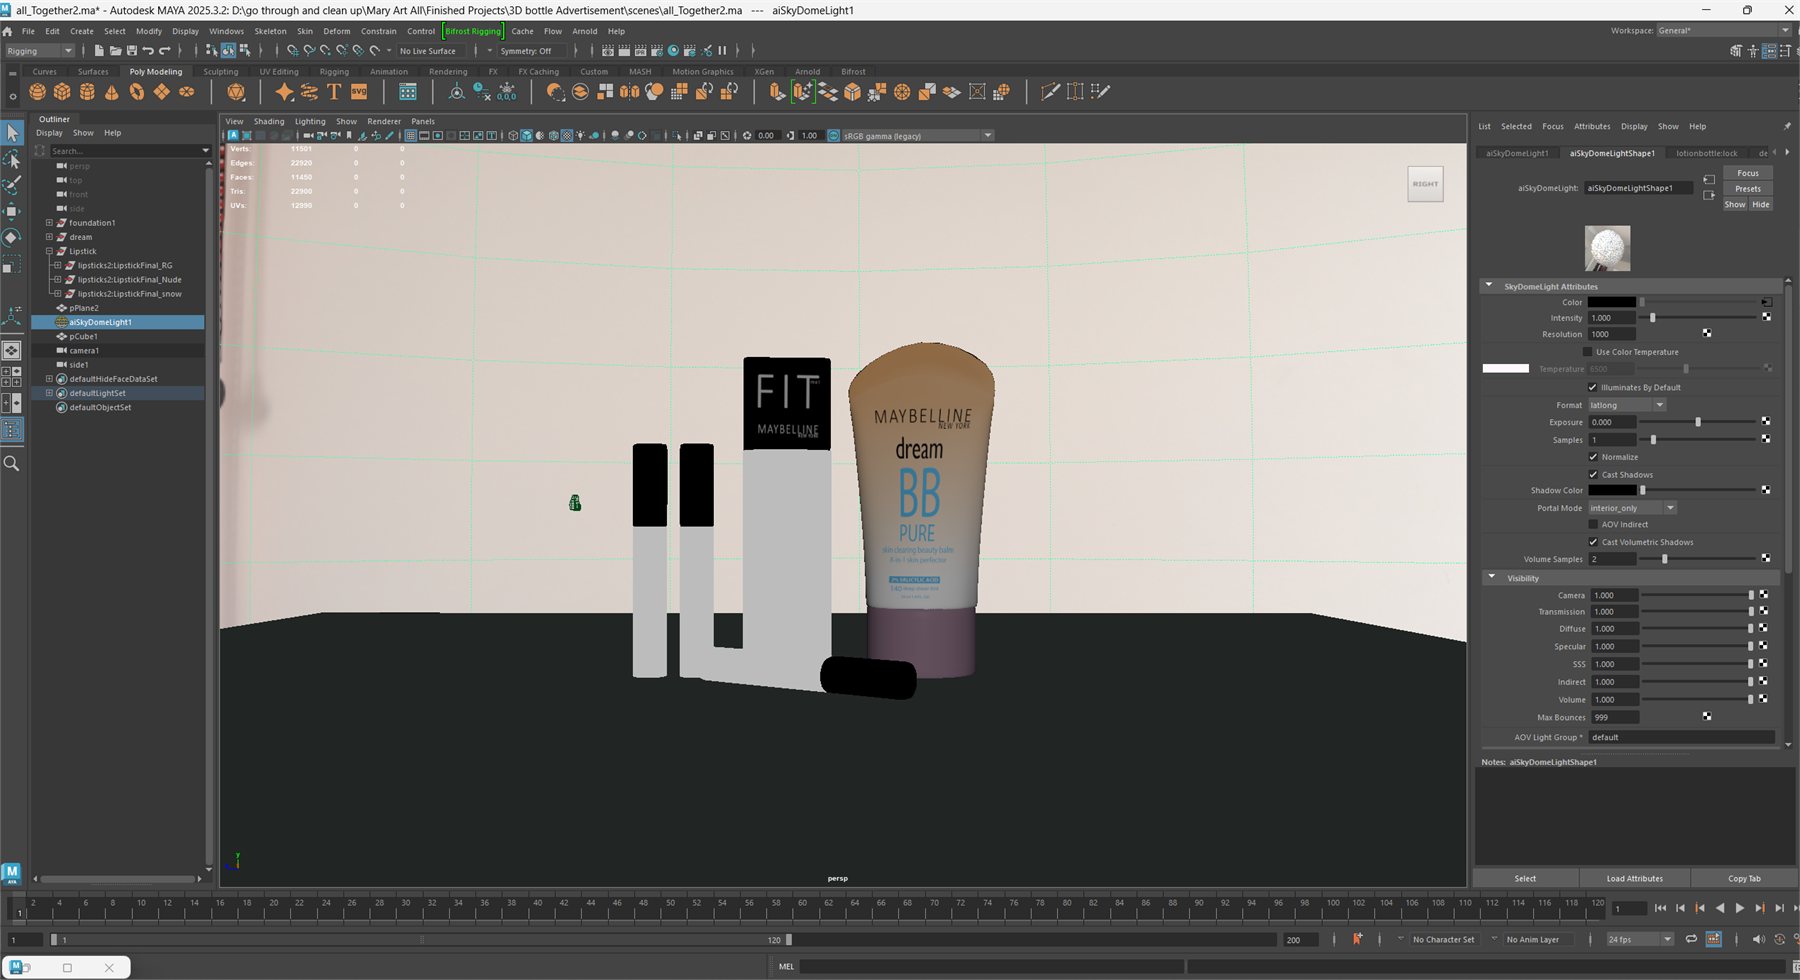
Task: Toggle the Normalize checkbox
Action: (x=1593, y=457)
